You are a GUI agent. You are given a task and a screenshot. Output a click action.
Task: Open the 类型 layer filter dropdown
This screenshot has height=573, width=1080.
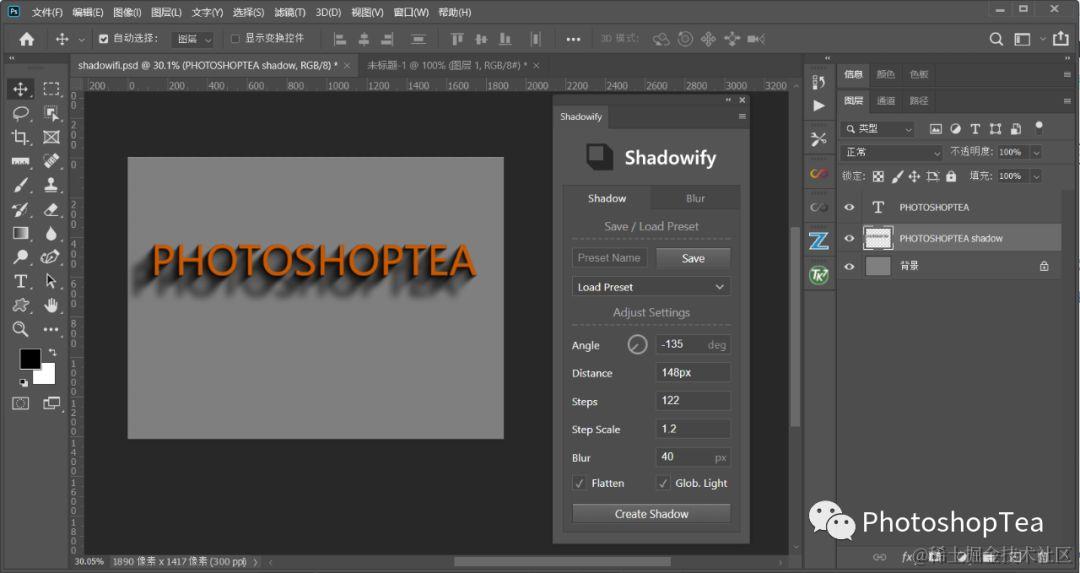tap(878, 129)
